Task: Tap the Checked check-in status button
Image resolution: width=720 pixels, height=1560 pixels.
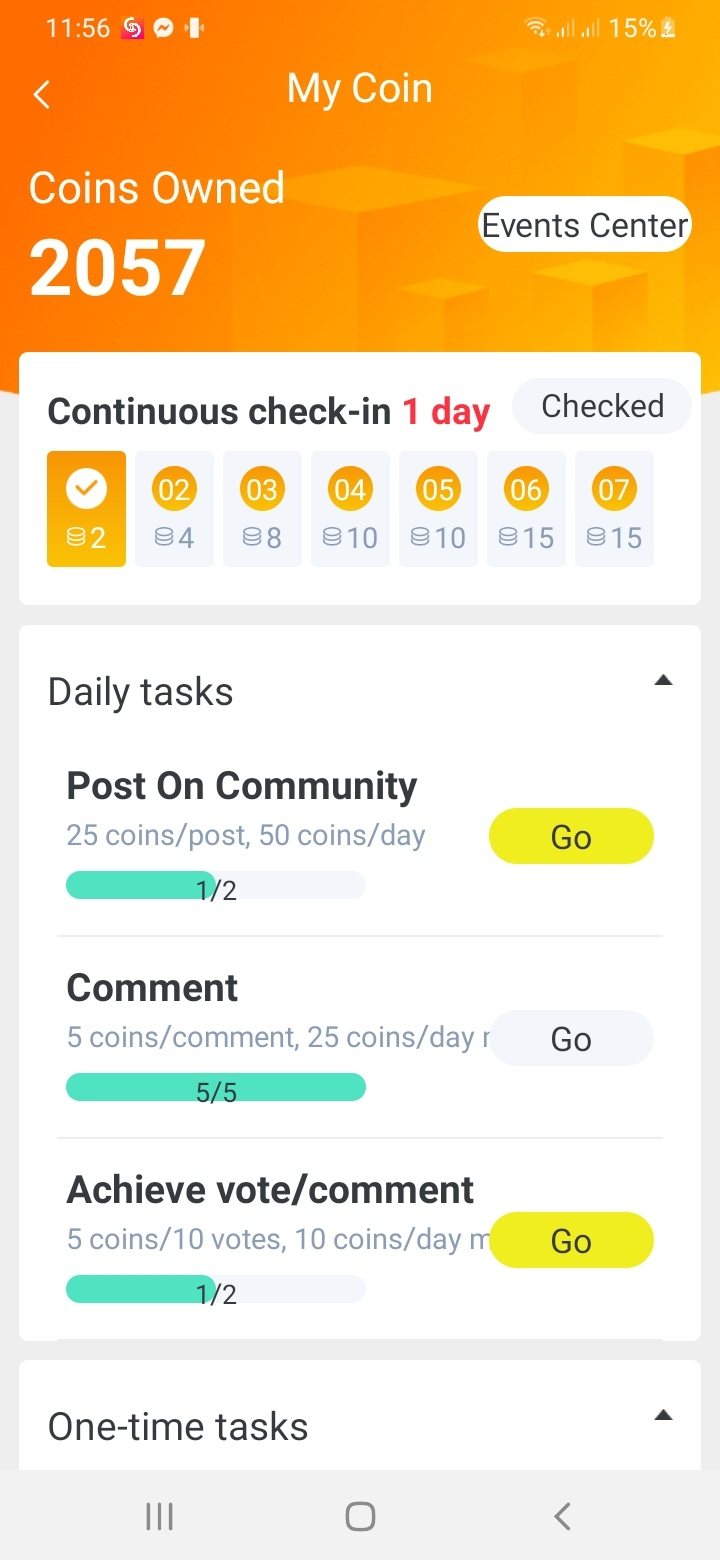Action: (x=602, y=406)
